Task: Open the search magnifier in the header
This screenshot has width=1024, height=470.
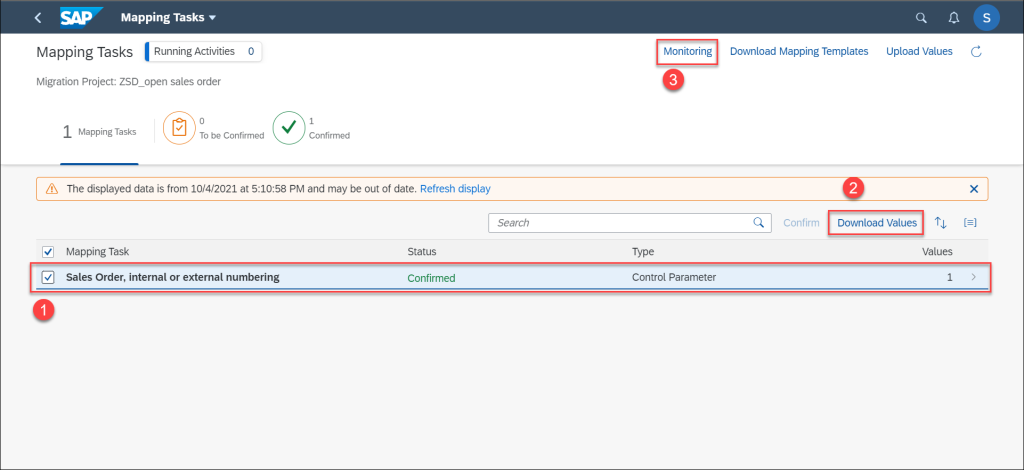Action: (x=921, y=18)
